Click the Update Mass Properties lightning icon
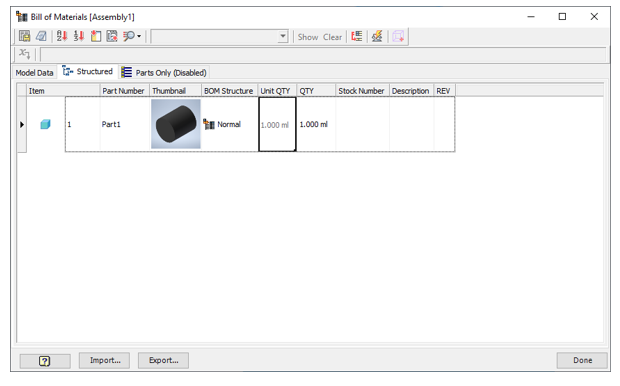Image resolution: width=620 pixels, height=386 pixels. (377, 36)
